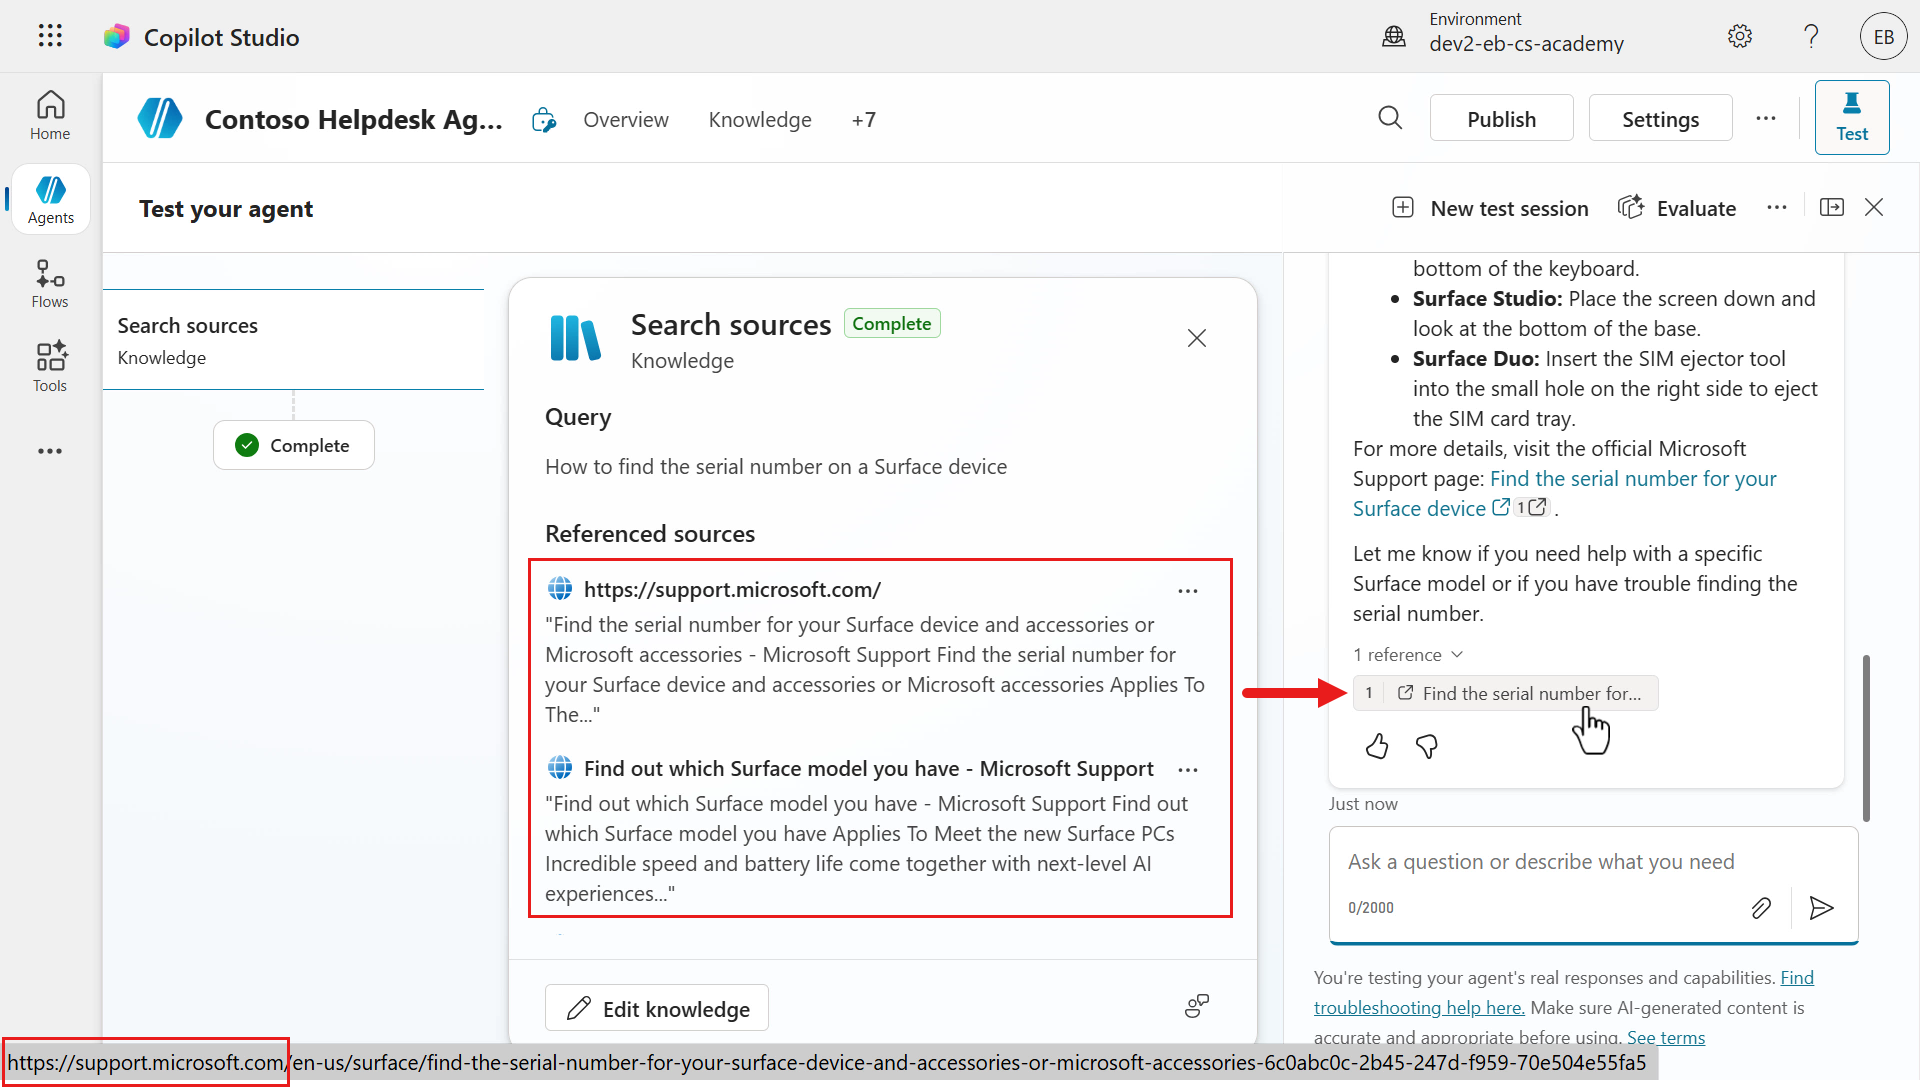Click the attach file paperclip icon

point(1761,908)
